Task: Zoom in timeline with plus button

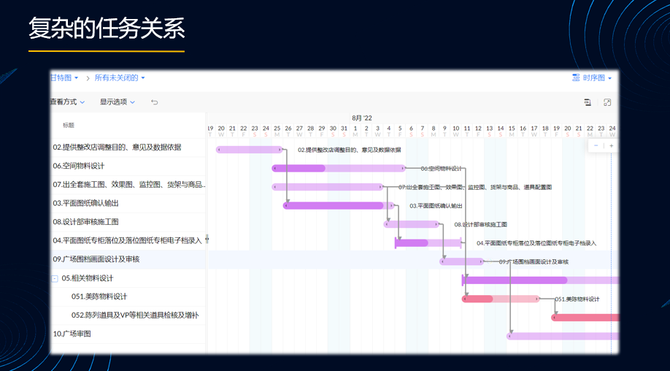Action: (x=611, y=146)
